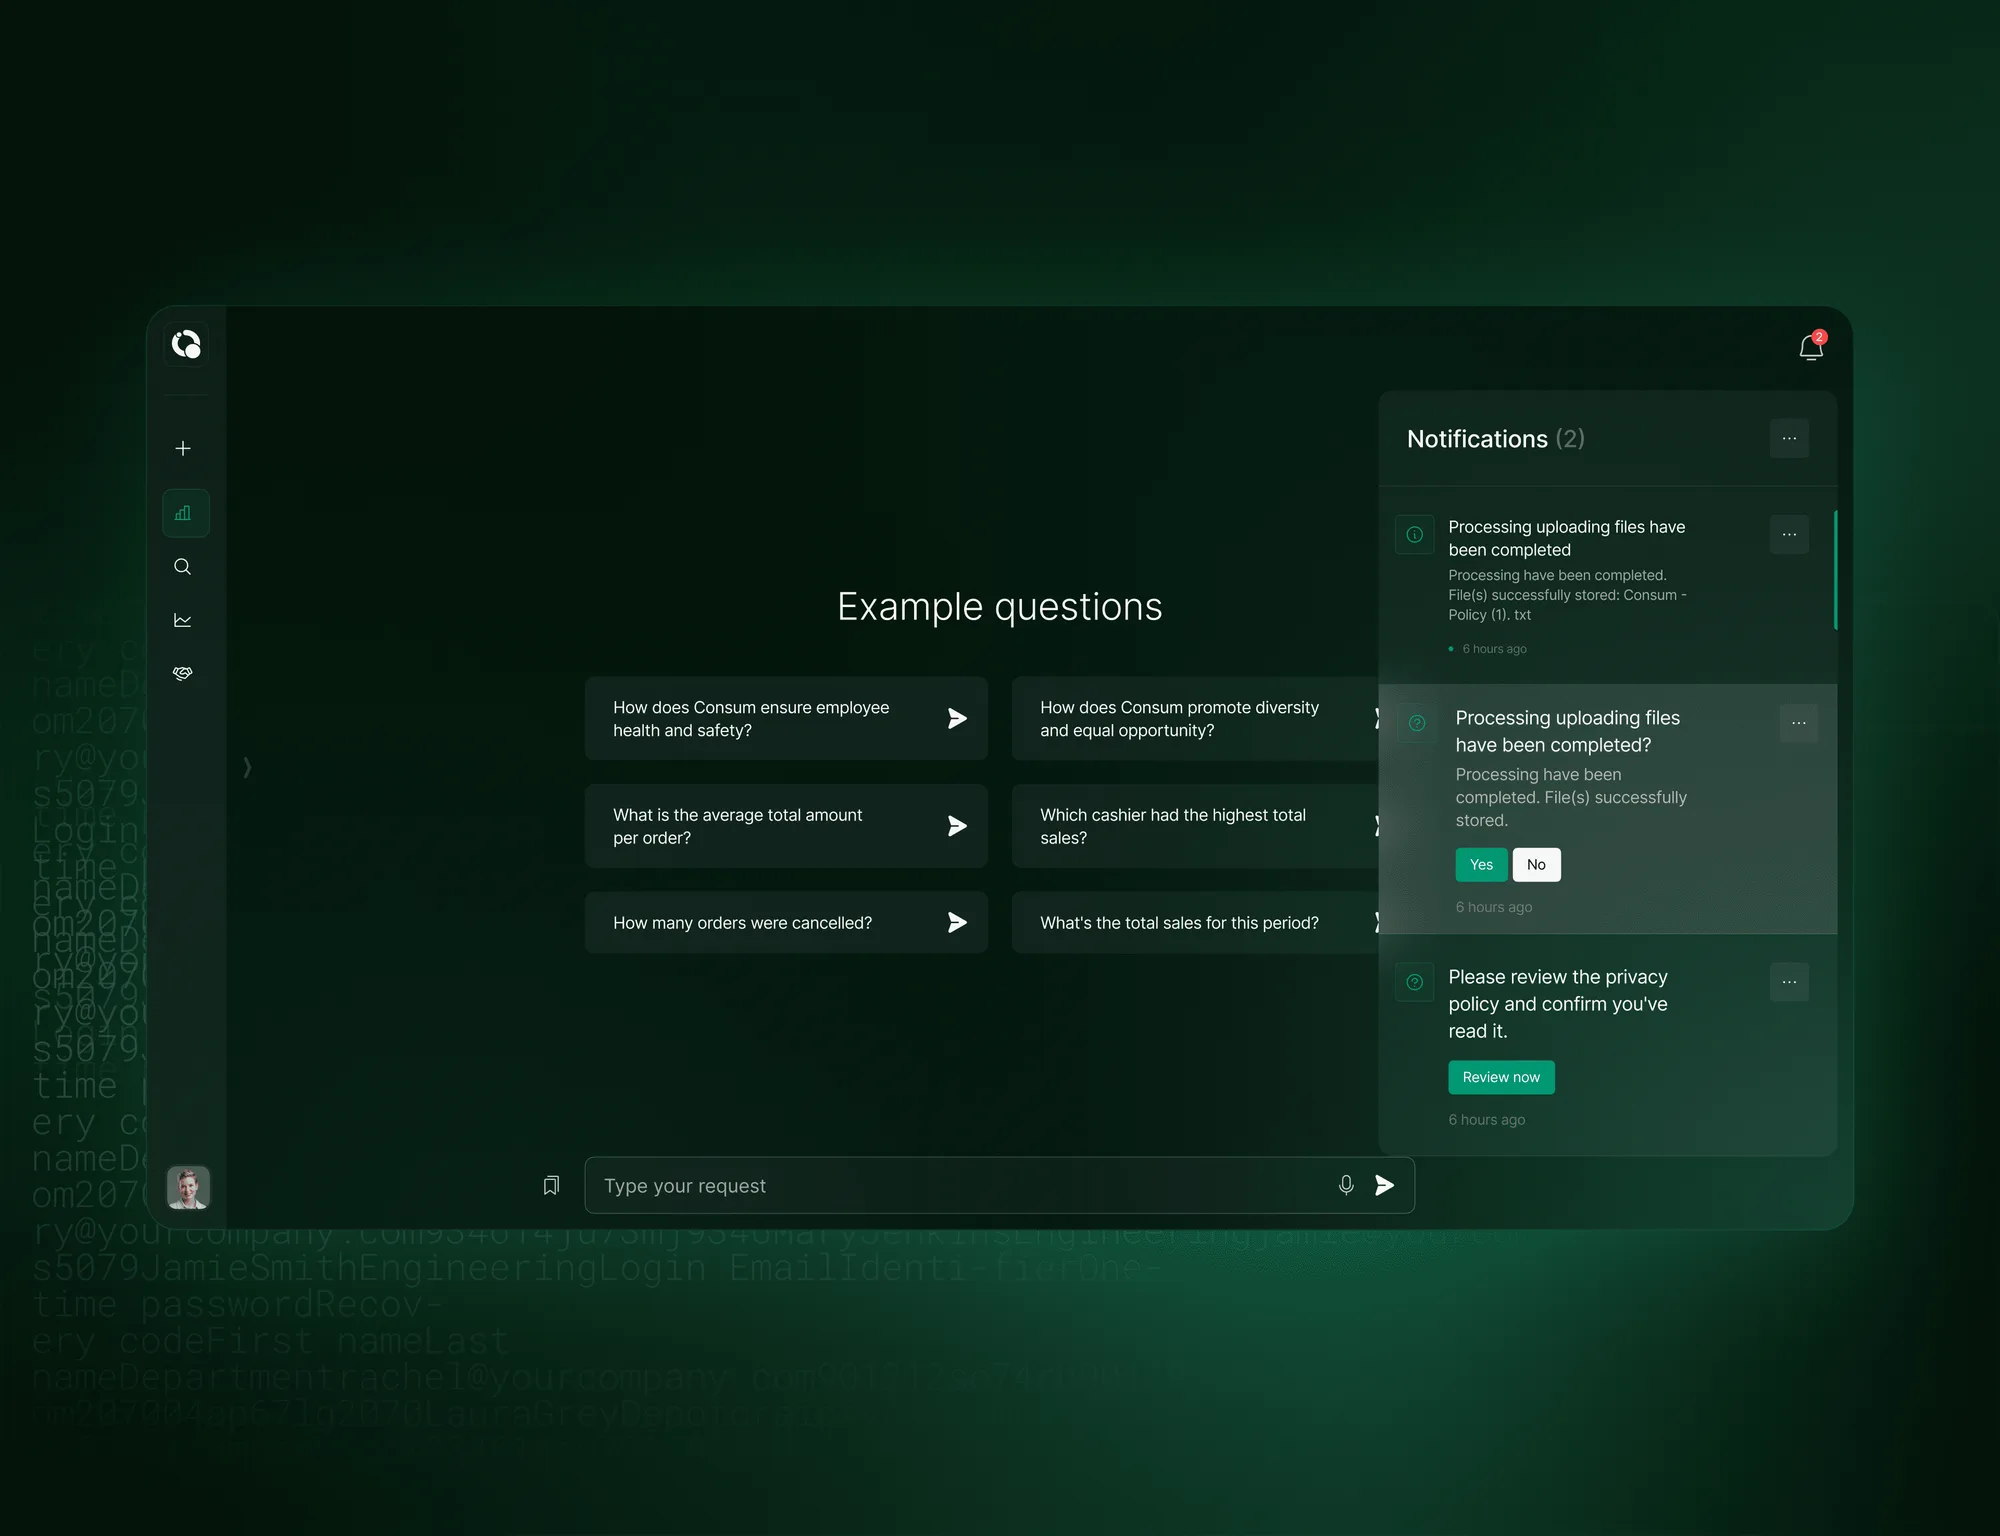Screen dimensions: 2000x1536
Task: Send 'employee health and safety' question arrow
Action: pyautogui.click(x=957, y=719)
